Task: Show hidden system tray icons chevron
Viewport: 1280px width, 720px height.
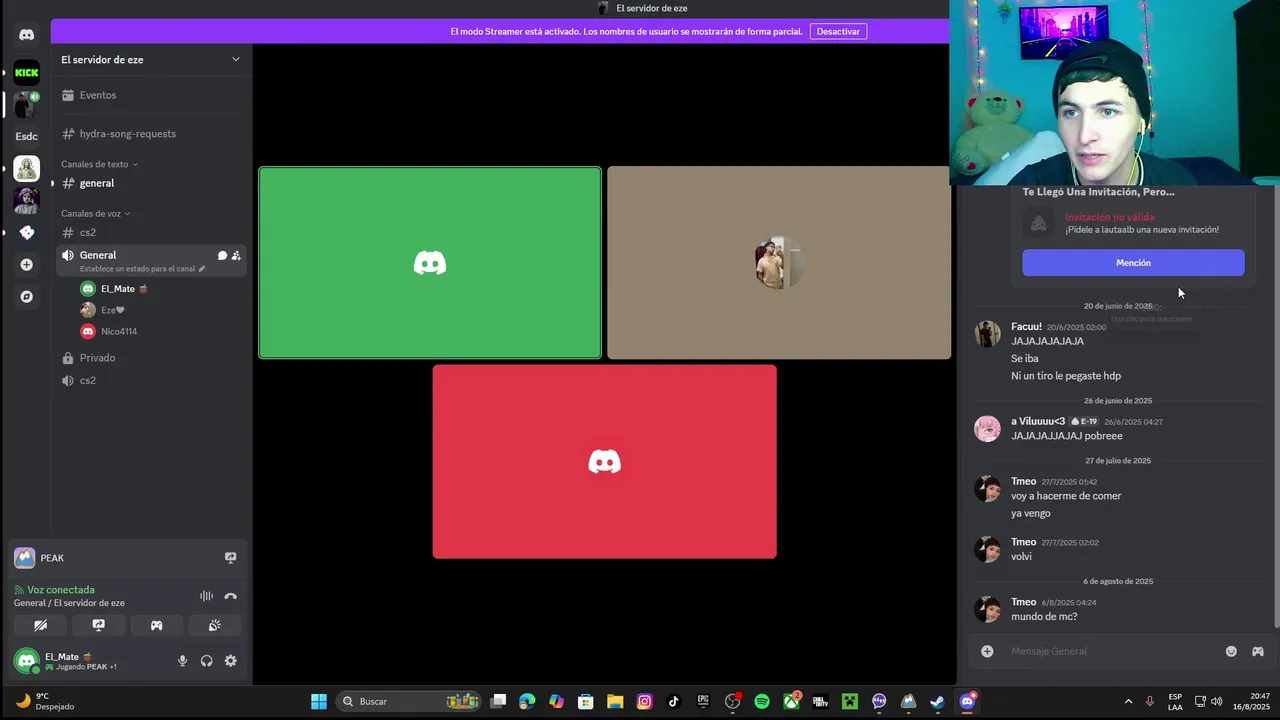Action: 1128,701
